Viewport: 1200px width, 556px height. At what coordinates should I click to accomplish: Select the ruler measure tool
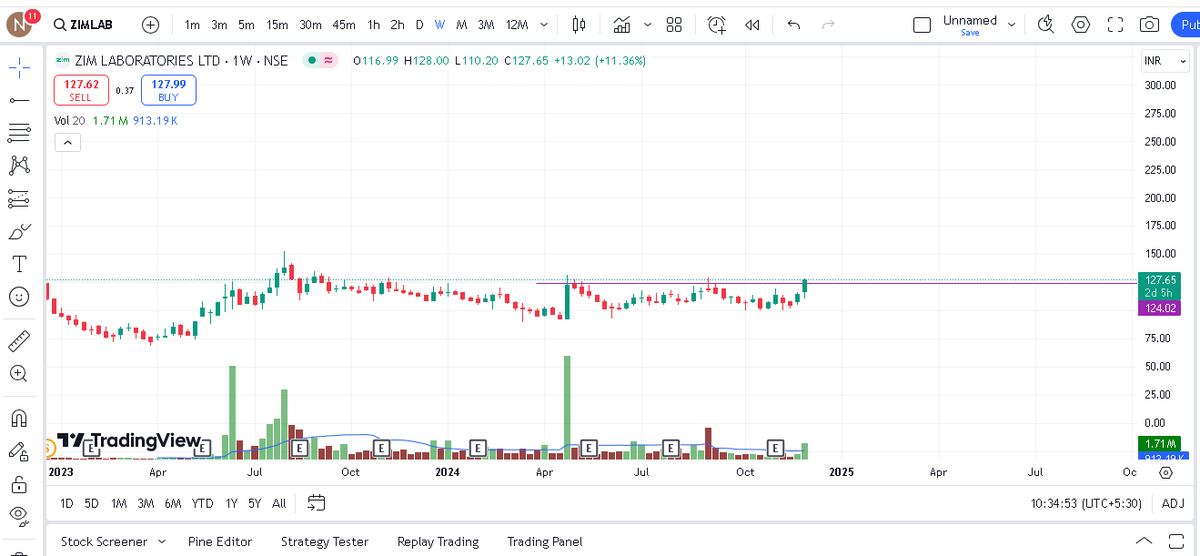coord(19,340)
